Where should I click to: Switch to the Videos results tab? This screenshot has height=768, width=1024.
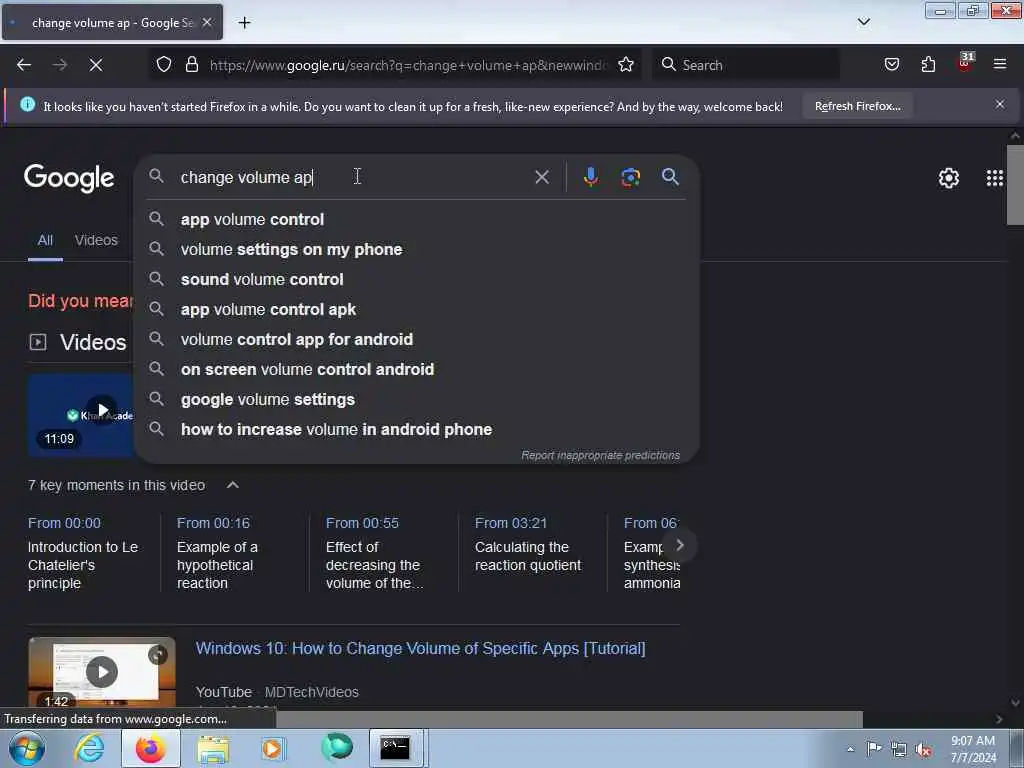click(x=96, y=240)
